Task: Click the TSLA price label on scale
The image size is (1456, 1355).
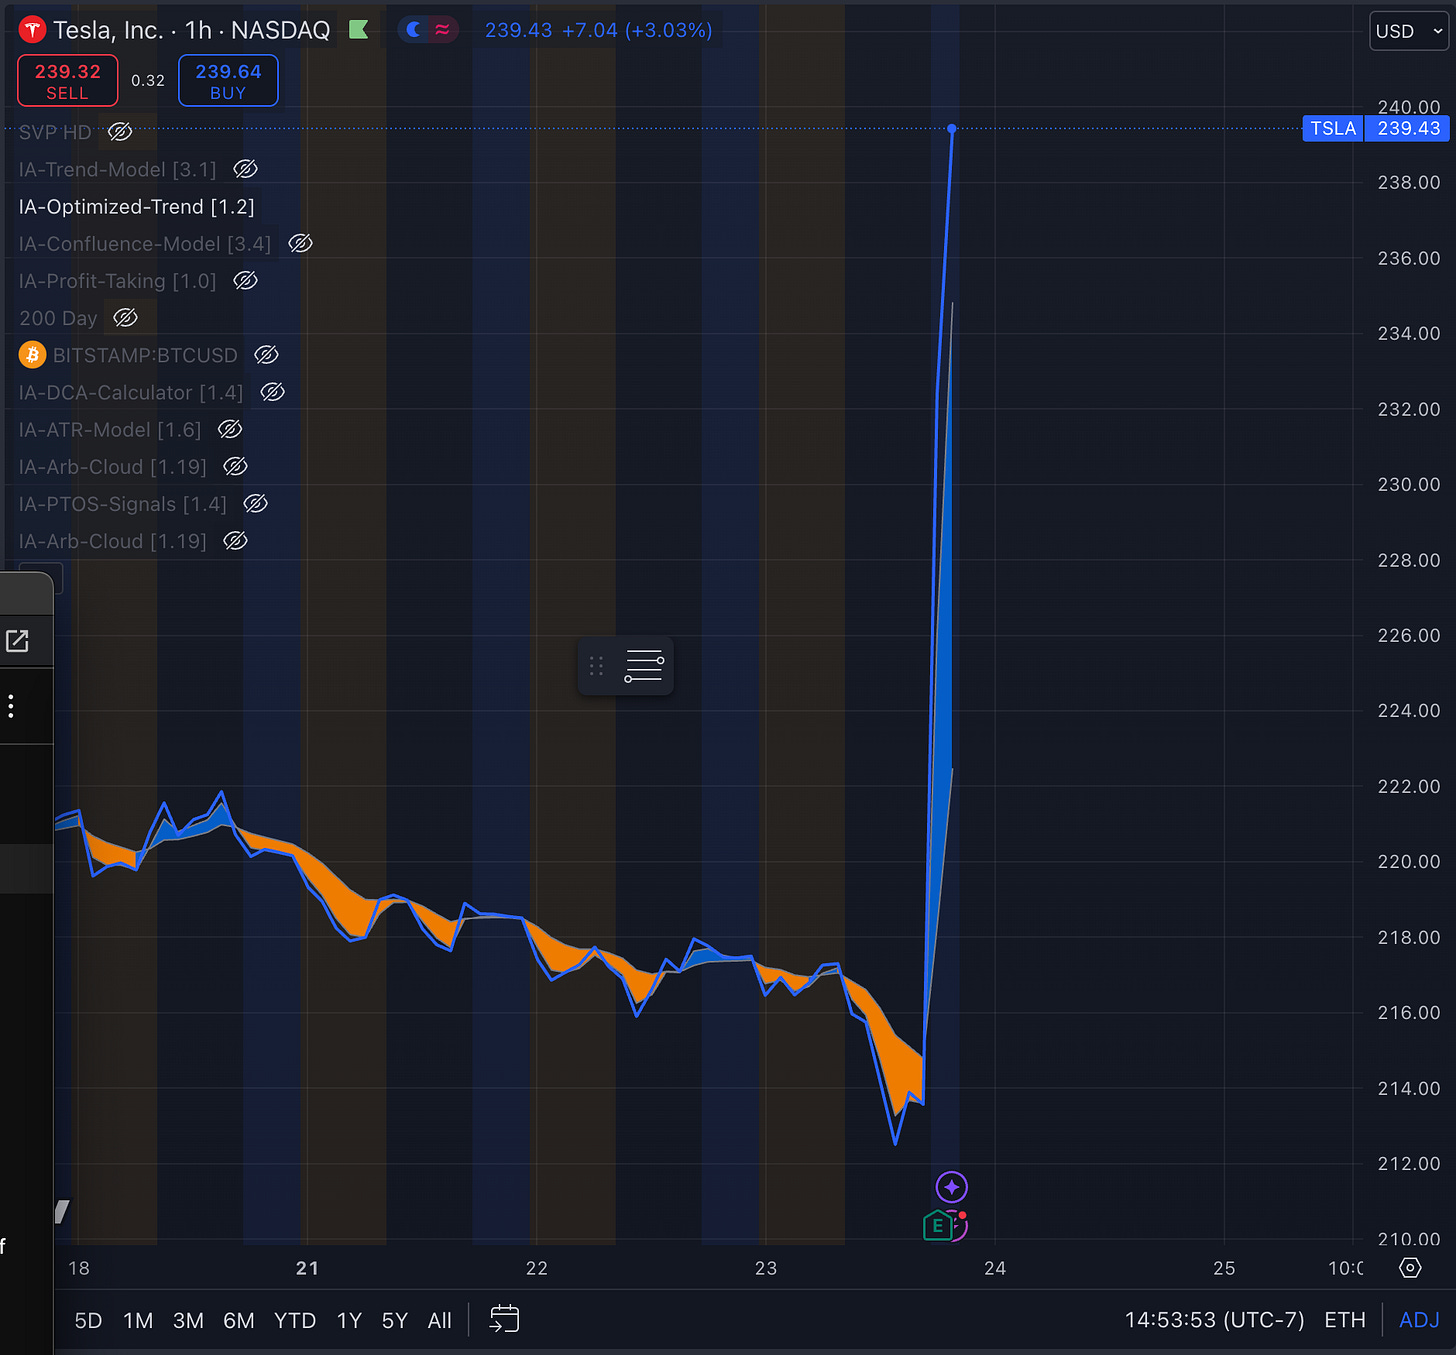Action: [1333, 129]
